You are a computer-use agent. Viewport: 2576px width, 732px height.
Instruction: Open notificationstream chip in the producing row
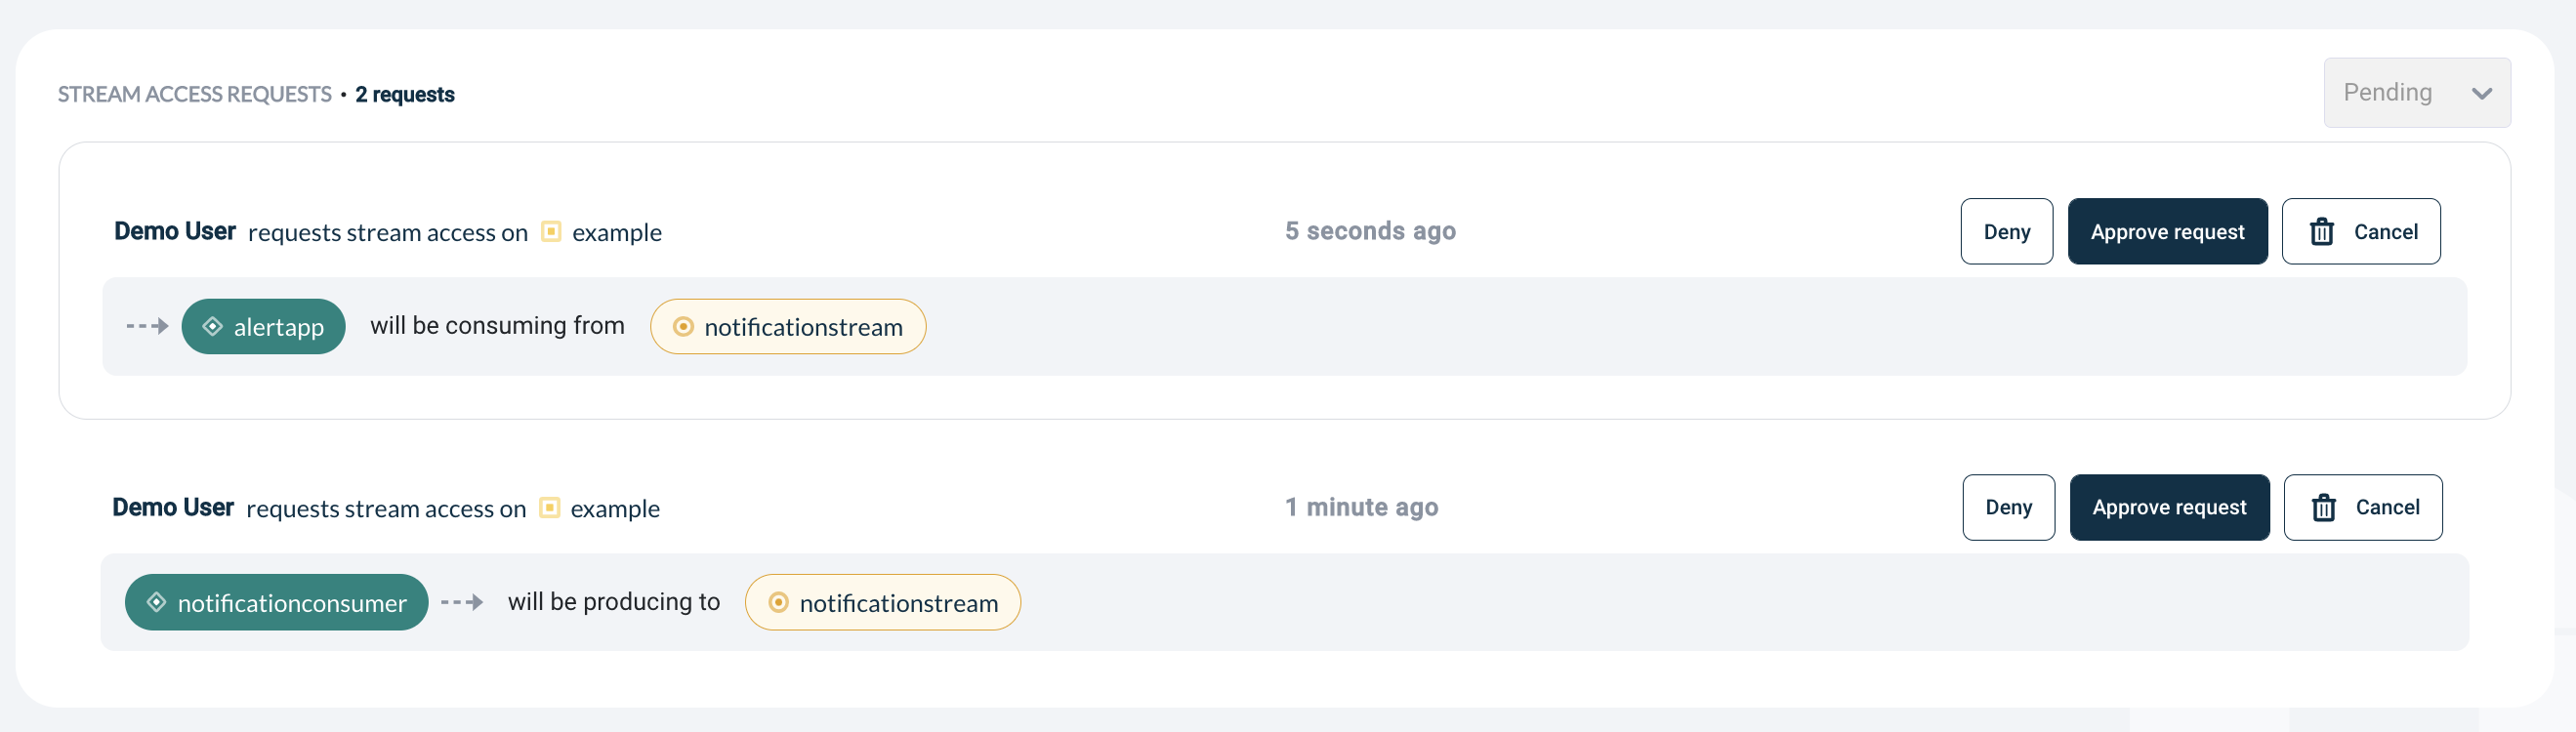[882, 603]
